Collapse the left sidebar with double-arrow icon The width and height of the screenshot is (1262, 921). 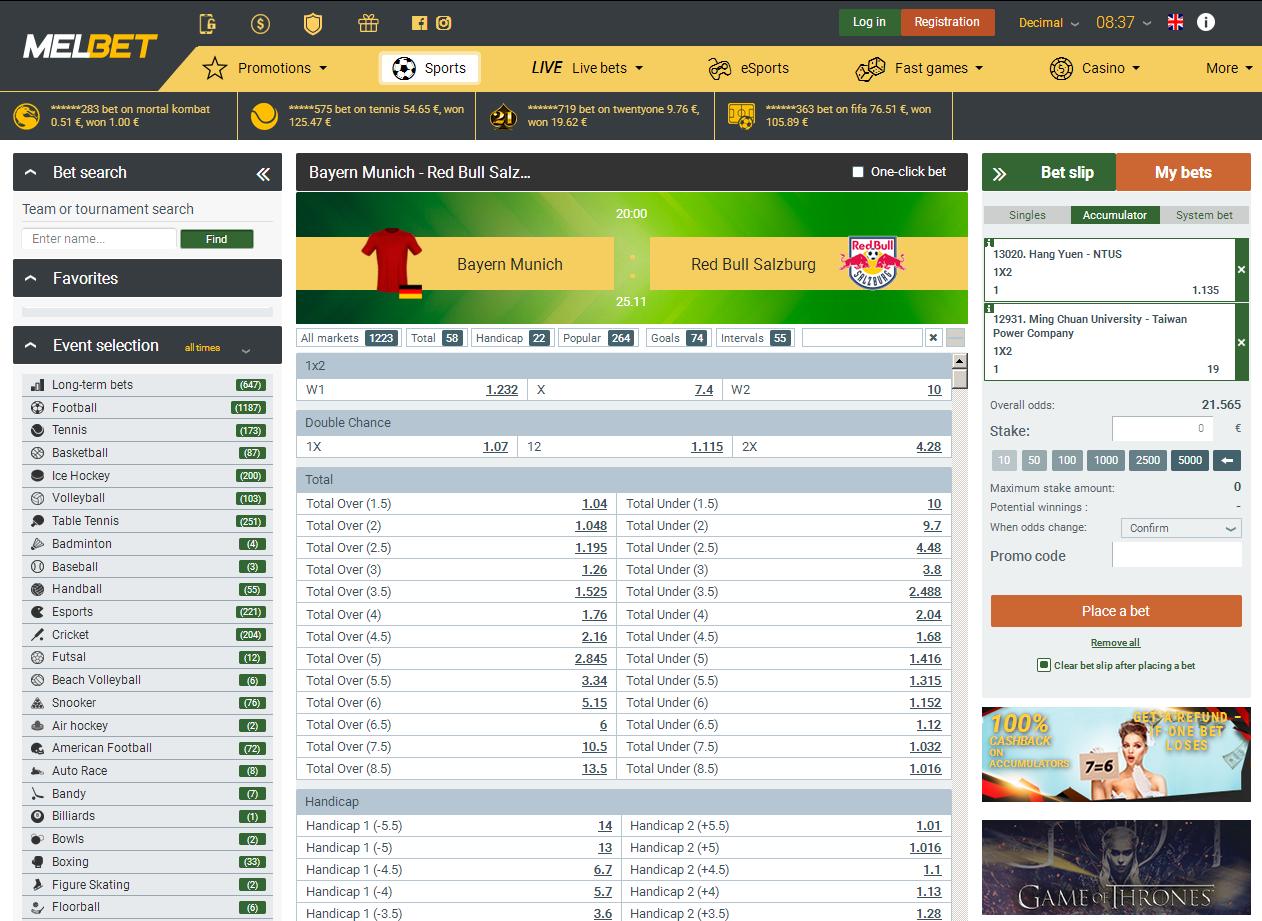263,174
